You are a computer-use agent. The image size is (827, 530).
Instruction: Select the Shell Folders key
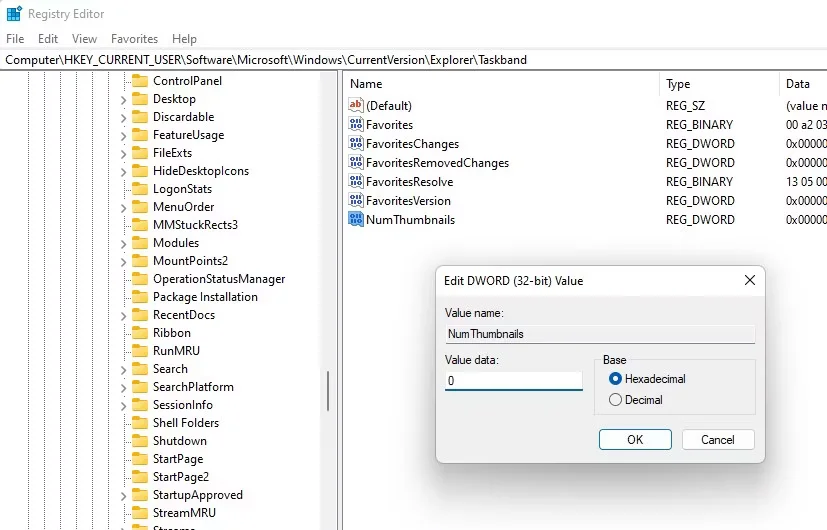click(x=186, y=422)
